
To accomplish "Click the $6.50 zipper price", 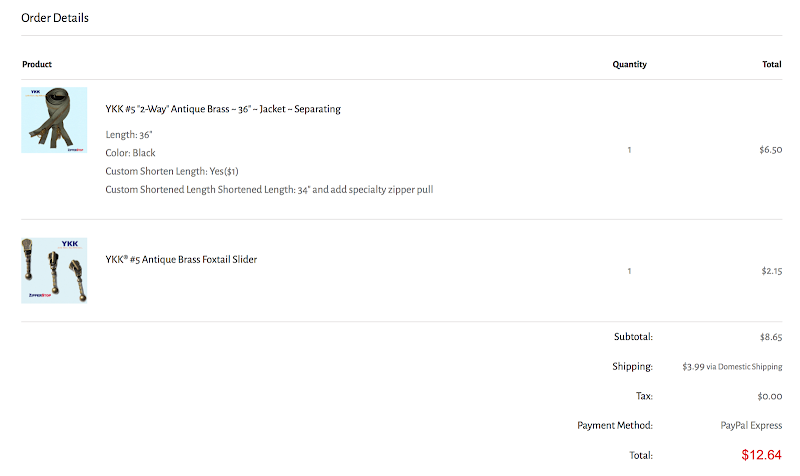I will pyautogui.click(x=770, y=150).
